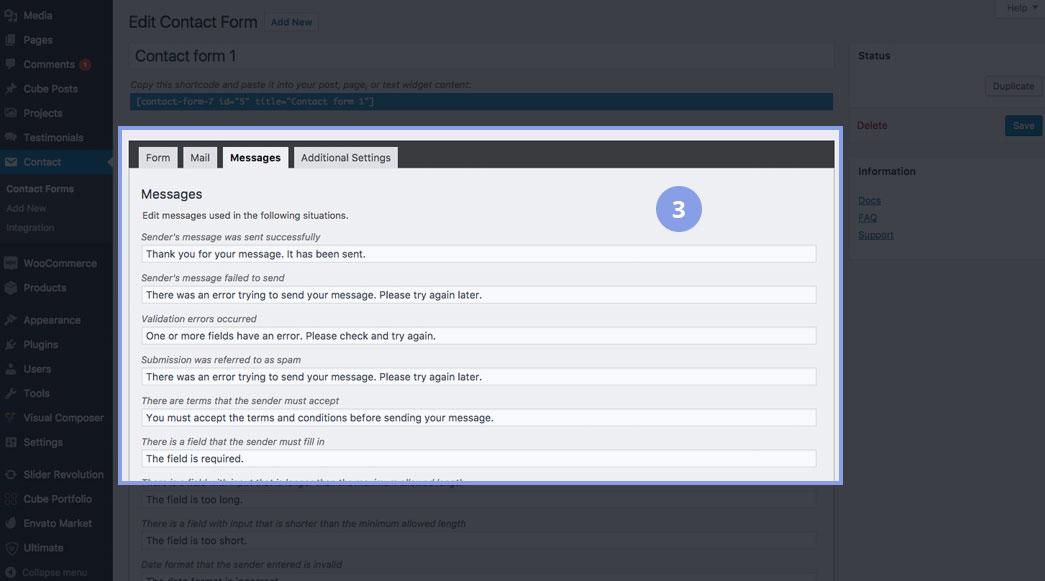Click the Slider Revolution icon
This screenshot has height=581, width=1045.
click(x=10, y=475)
